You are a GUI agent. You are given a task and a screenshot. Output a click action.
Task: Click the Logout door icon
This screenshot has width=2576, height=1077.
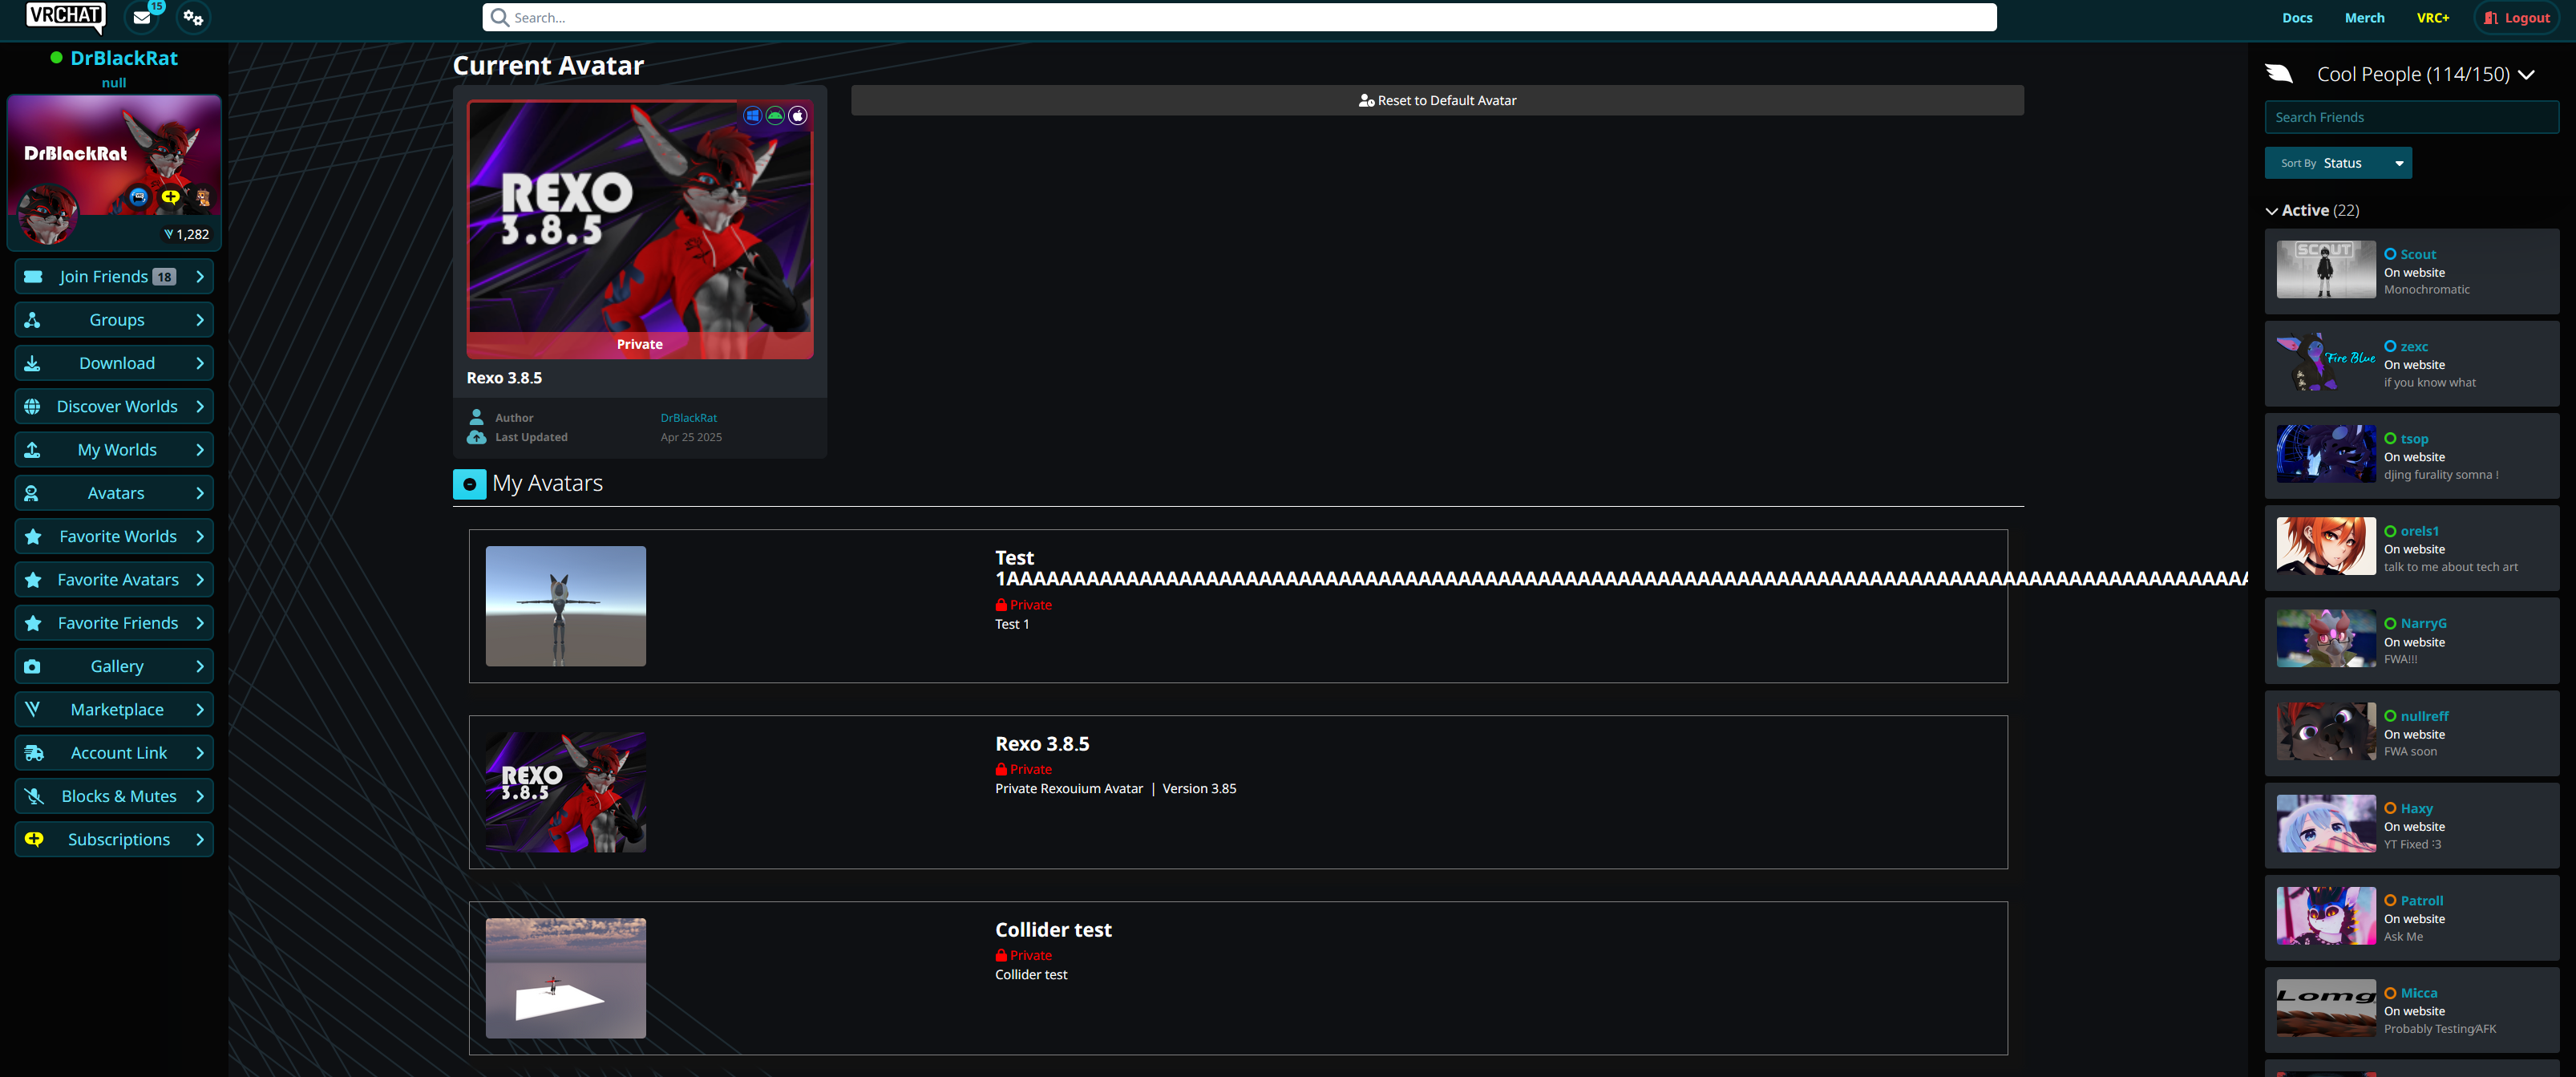pos(2491,18)
